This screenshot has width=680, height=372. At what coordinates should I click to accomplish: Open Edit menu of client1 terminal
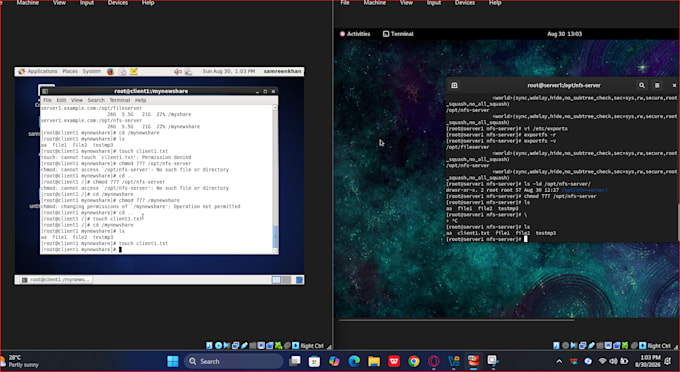click(x=61, y=100)
